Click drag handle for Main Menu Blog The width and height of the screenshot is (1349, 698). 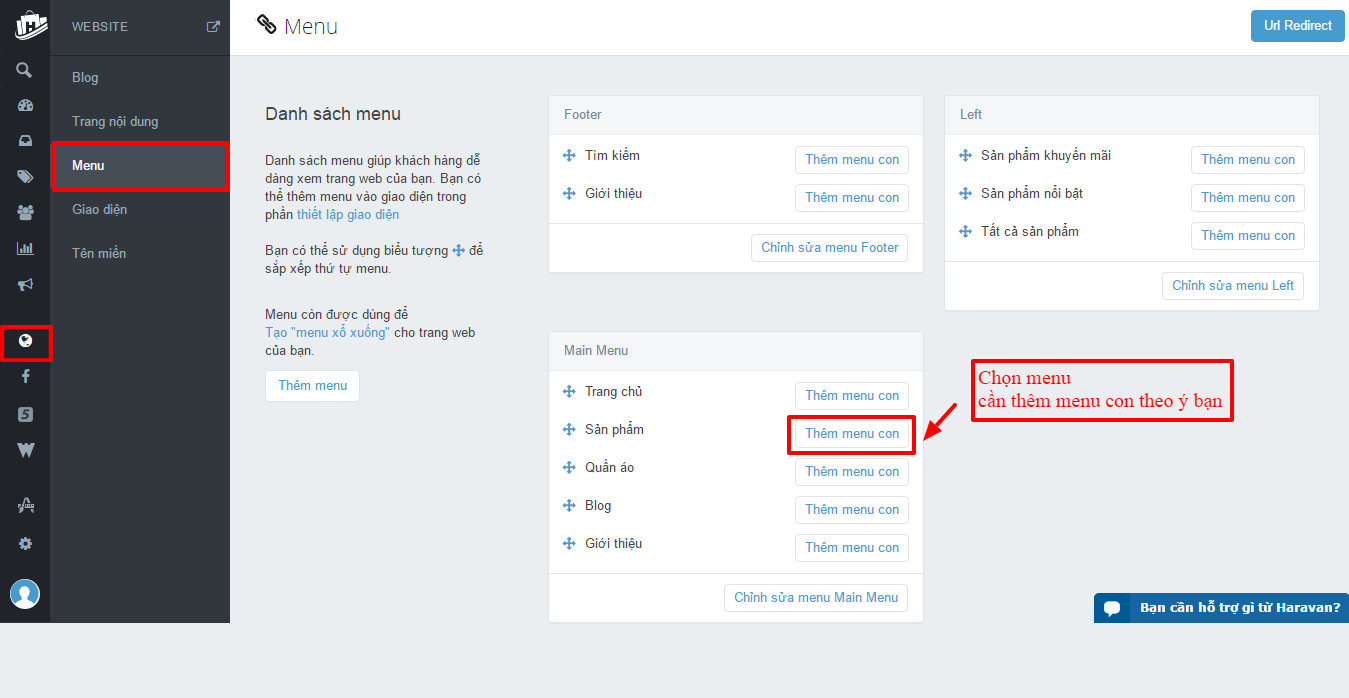coord(569,506)
